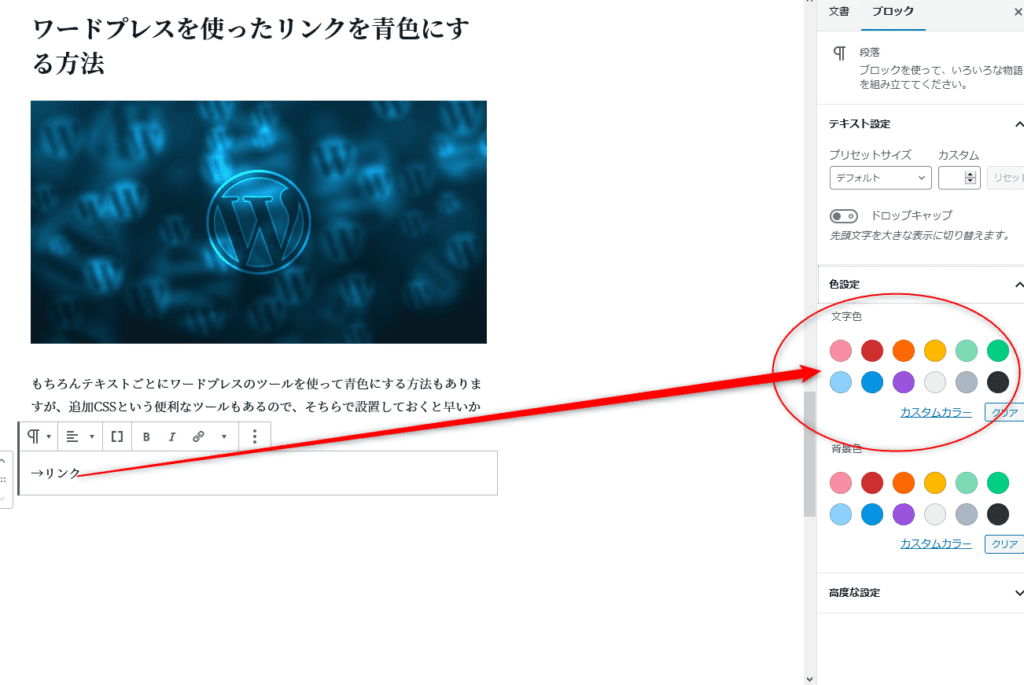Choose the orange 文字色 swatch

click(x=903, y=351)
